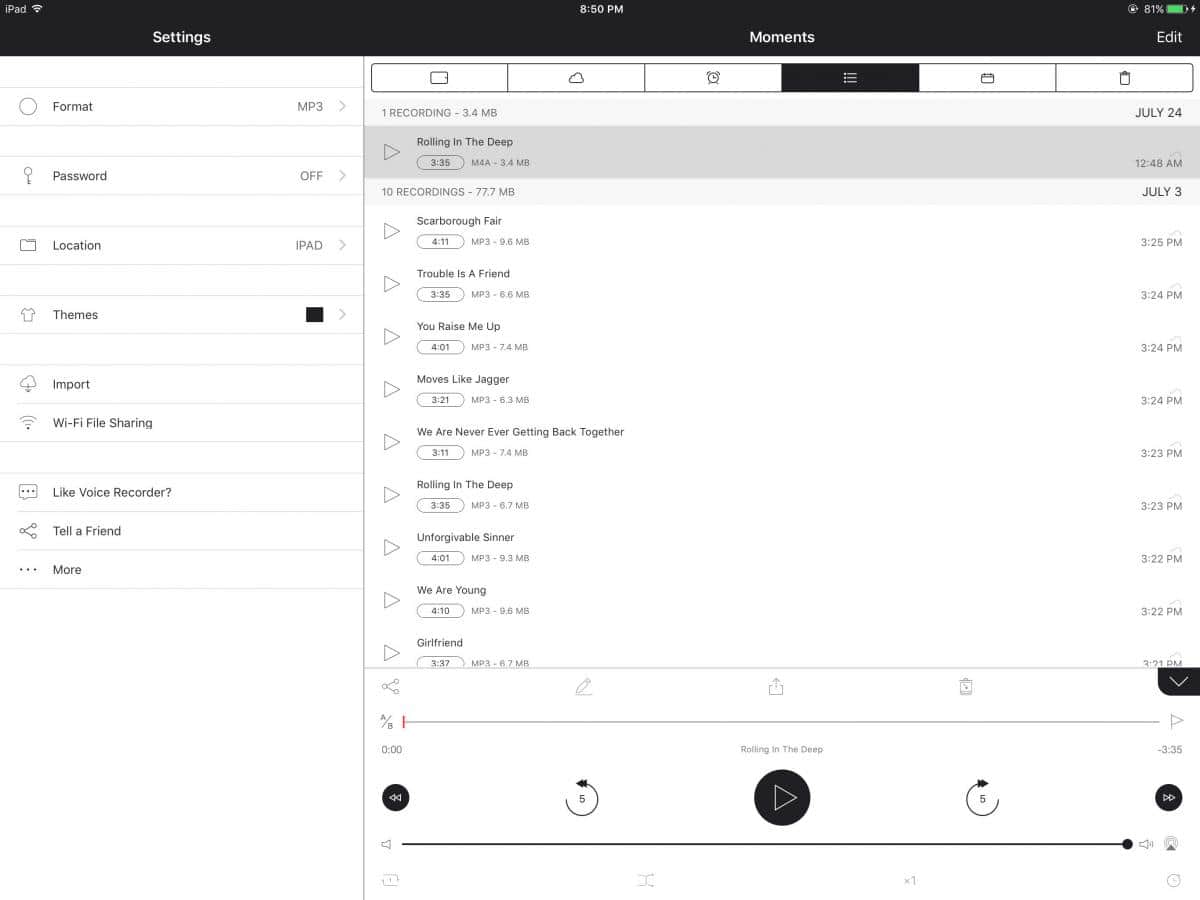Tap the Edit button
Screen dimensions: 1200x900
[x=1169, y=37]
